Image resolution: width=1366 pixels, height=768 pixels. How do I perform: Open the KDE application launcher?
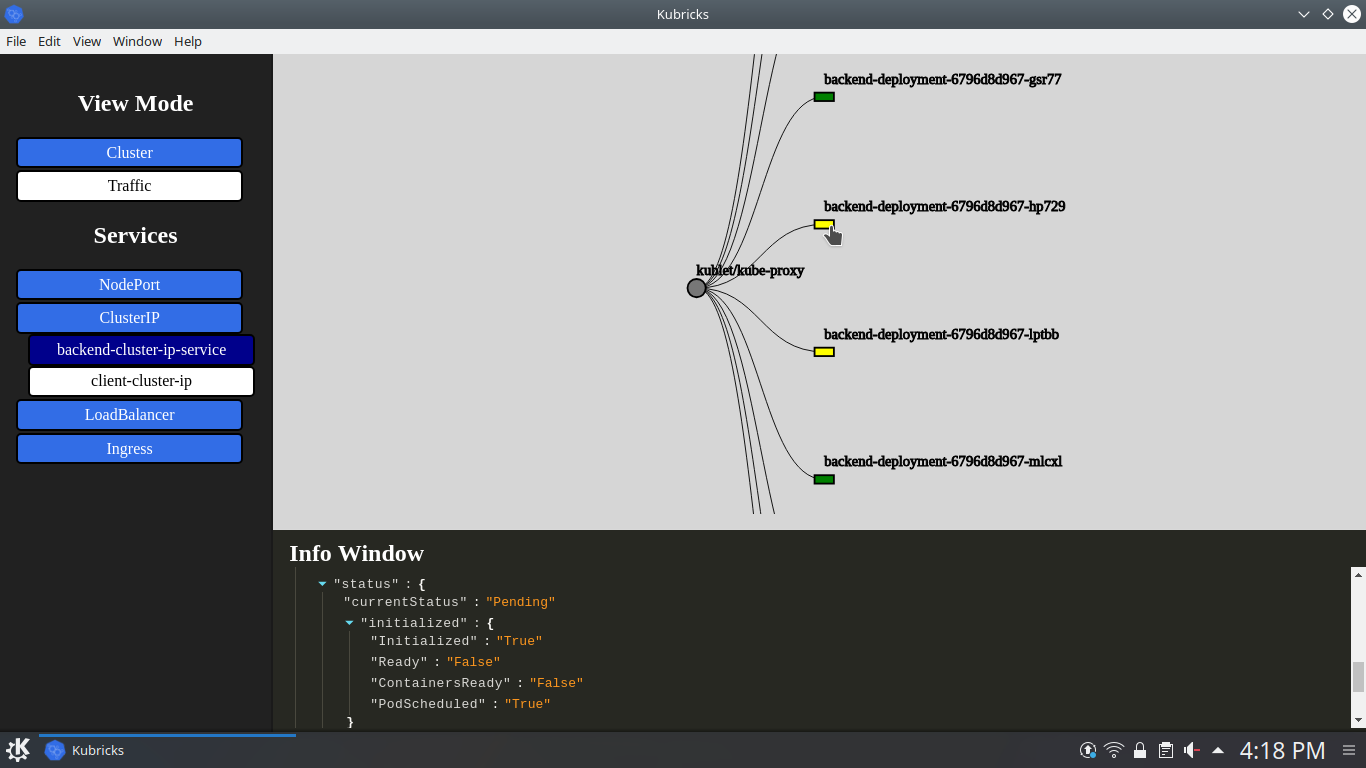18,750
